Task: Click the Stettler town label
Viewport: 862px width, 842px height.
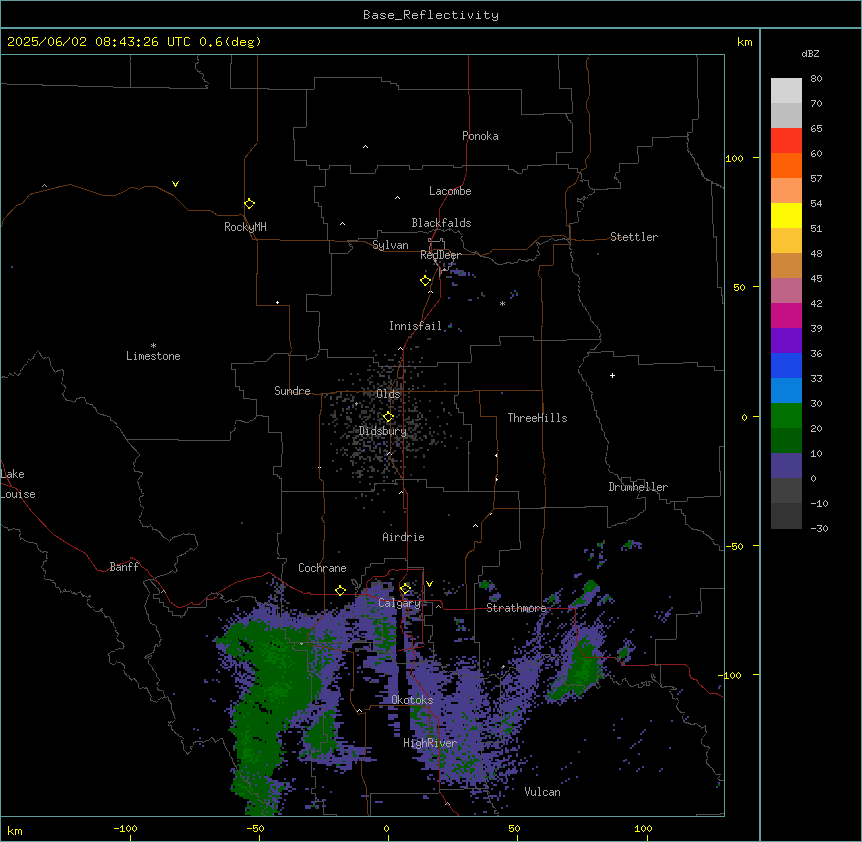Action: [634, 237]
